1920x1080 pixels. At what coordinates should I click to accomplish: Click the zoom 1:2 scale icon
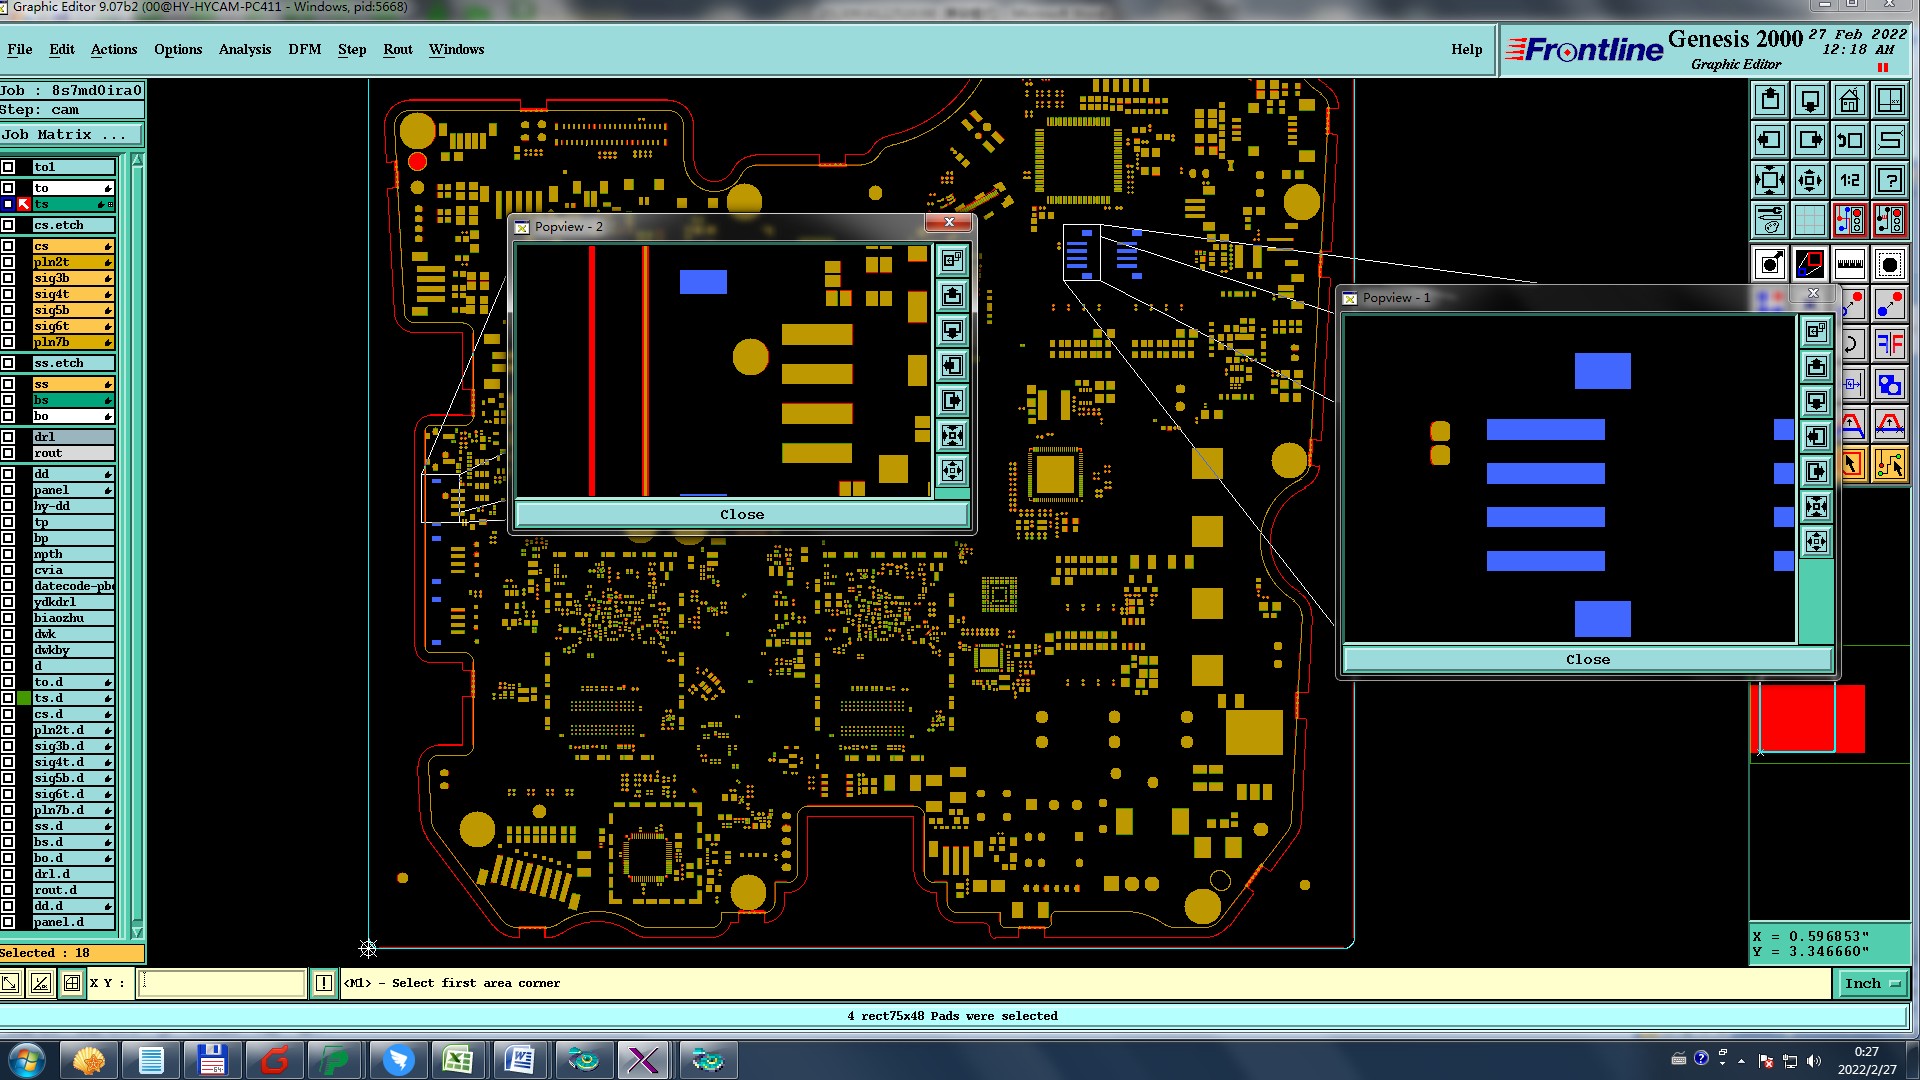(1849, 180)
